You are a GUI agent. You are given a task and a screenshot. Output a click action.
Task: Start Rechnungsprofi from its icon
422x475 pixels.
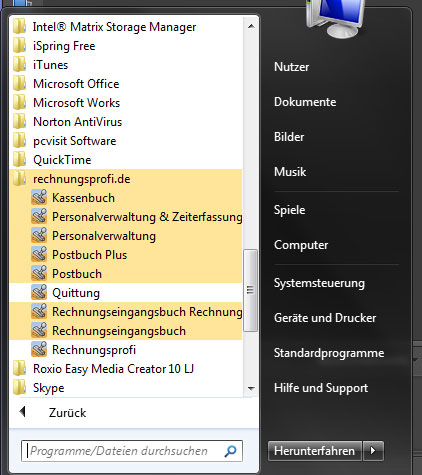pyautogui.click(x=39, y=350)
